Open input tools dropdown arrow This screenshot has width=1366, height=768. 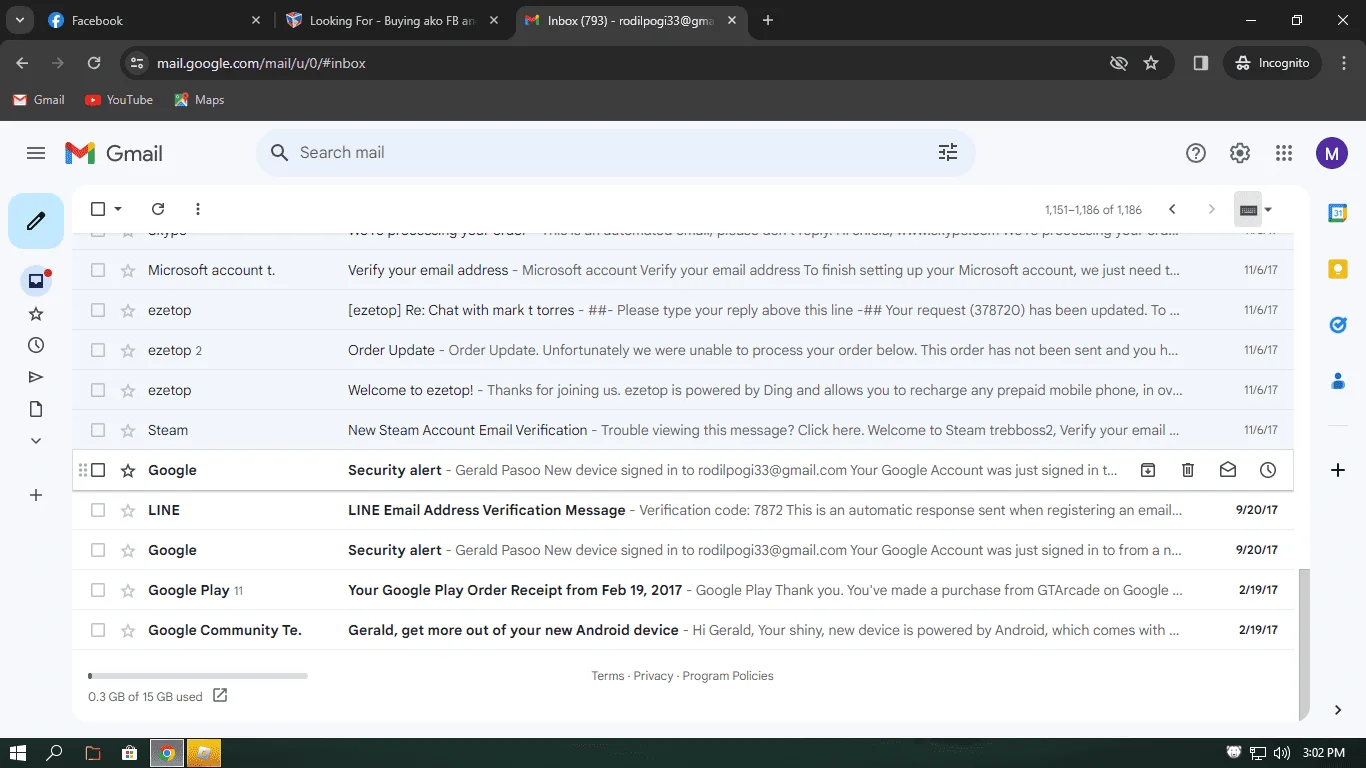(1268, 209)
